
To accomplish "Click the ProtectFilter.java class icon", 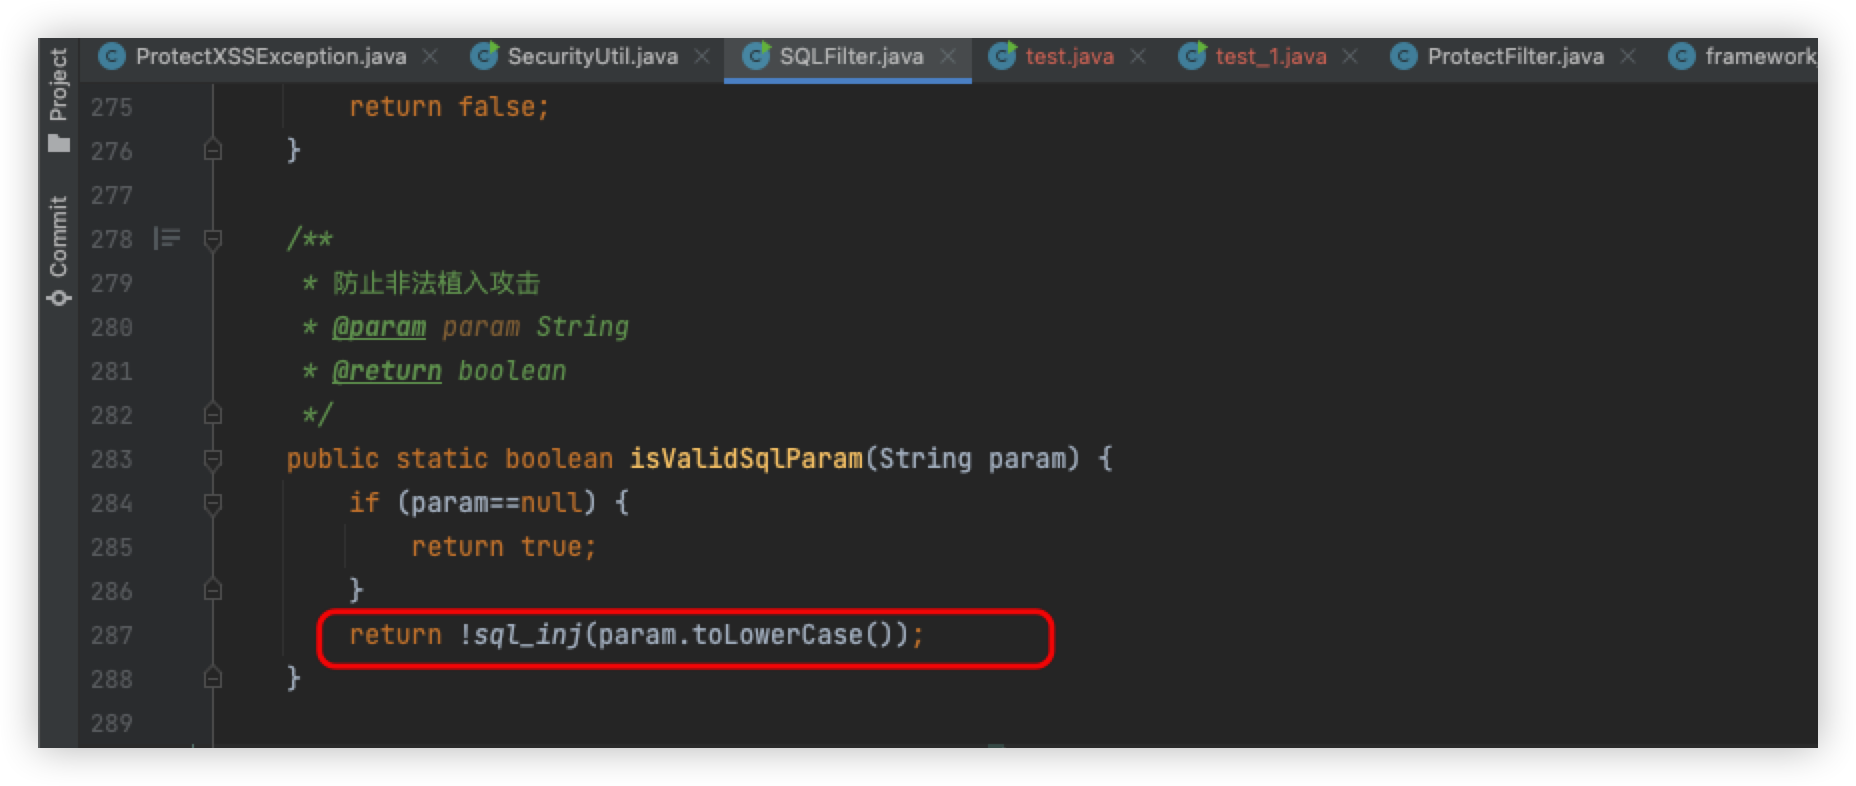I will click(1404, 57).
